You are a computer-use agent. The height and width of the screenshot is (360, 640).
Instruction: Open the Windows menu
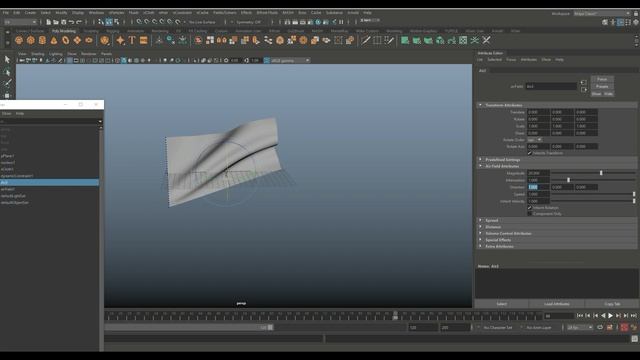(x=96, y=13)
